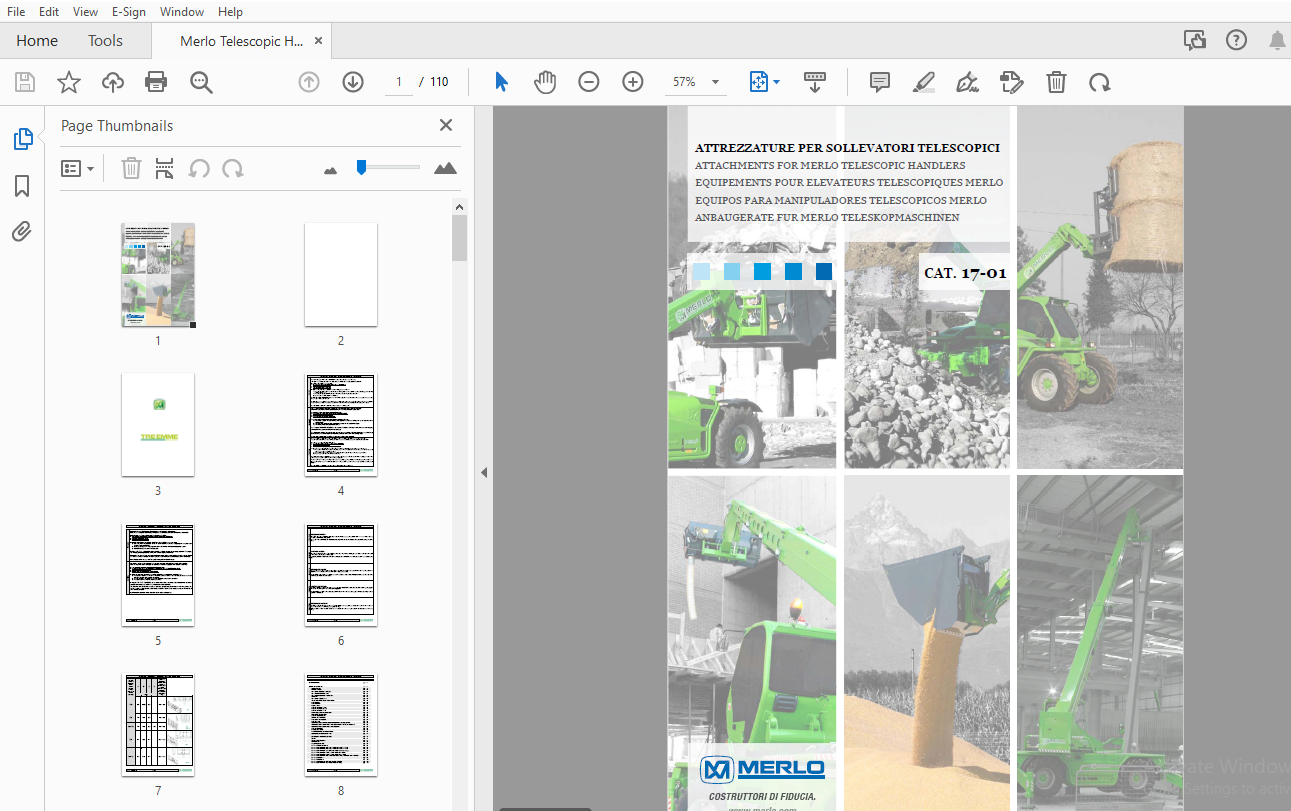
Task: Open the help question mark icon
Action: coord(1237,40)
